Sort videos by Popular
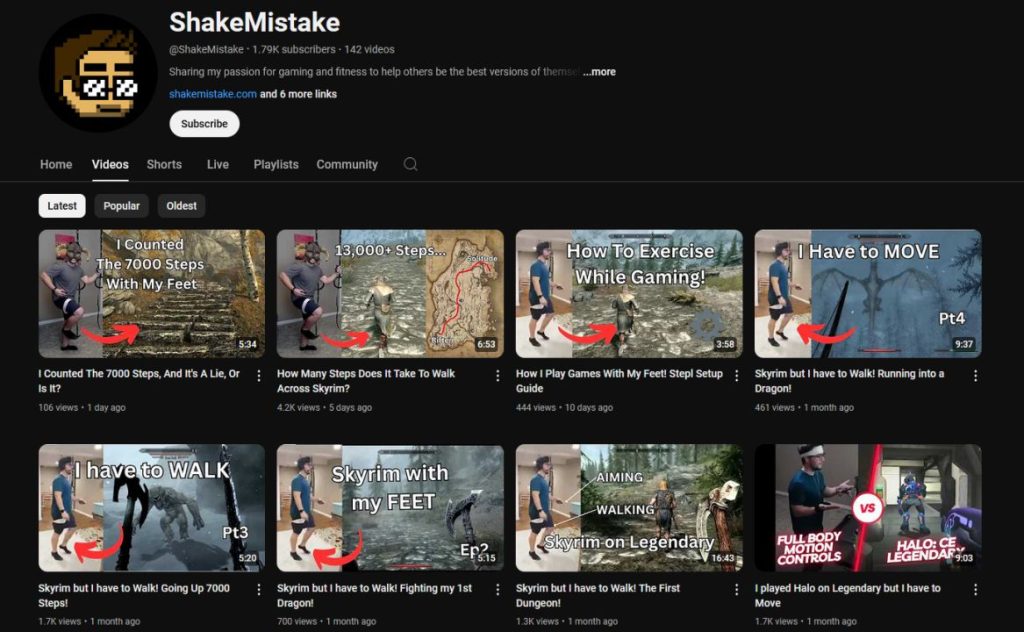Screen dimensions: 1024x632 [x=121, y=206]
